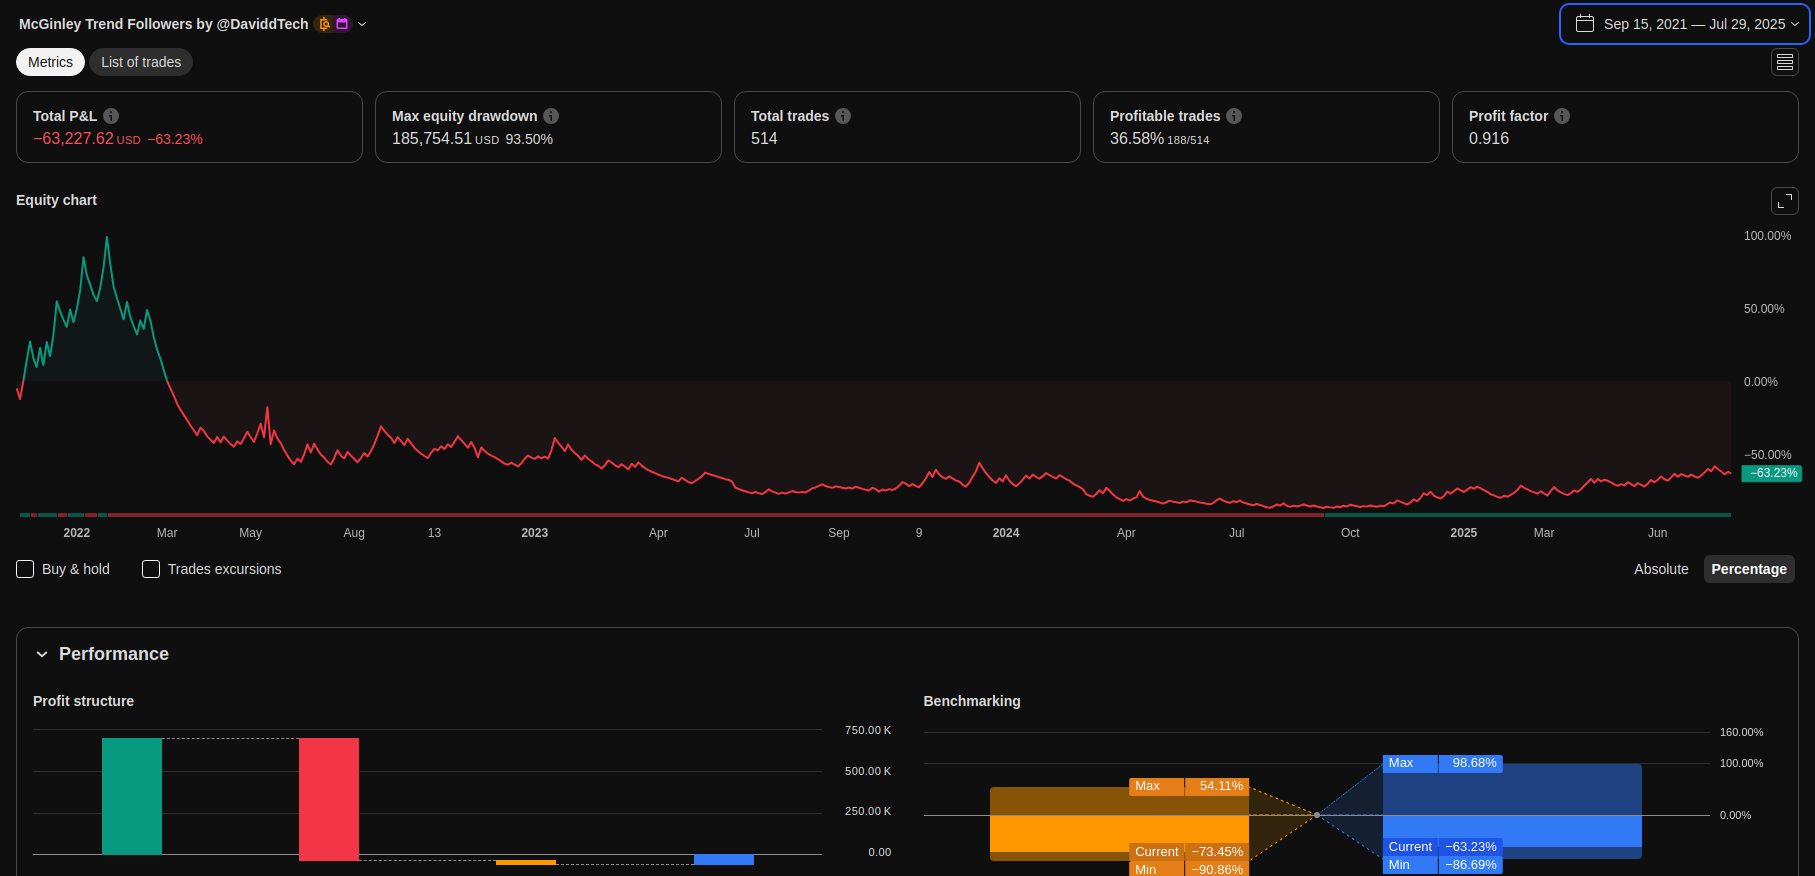
Task: Toggle the Trades excursions checkbox
Action: pos(151,569)
